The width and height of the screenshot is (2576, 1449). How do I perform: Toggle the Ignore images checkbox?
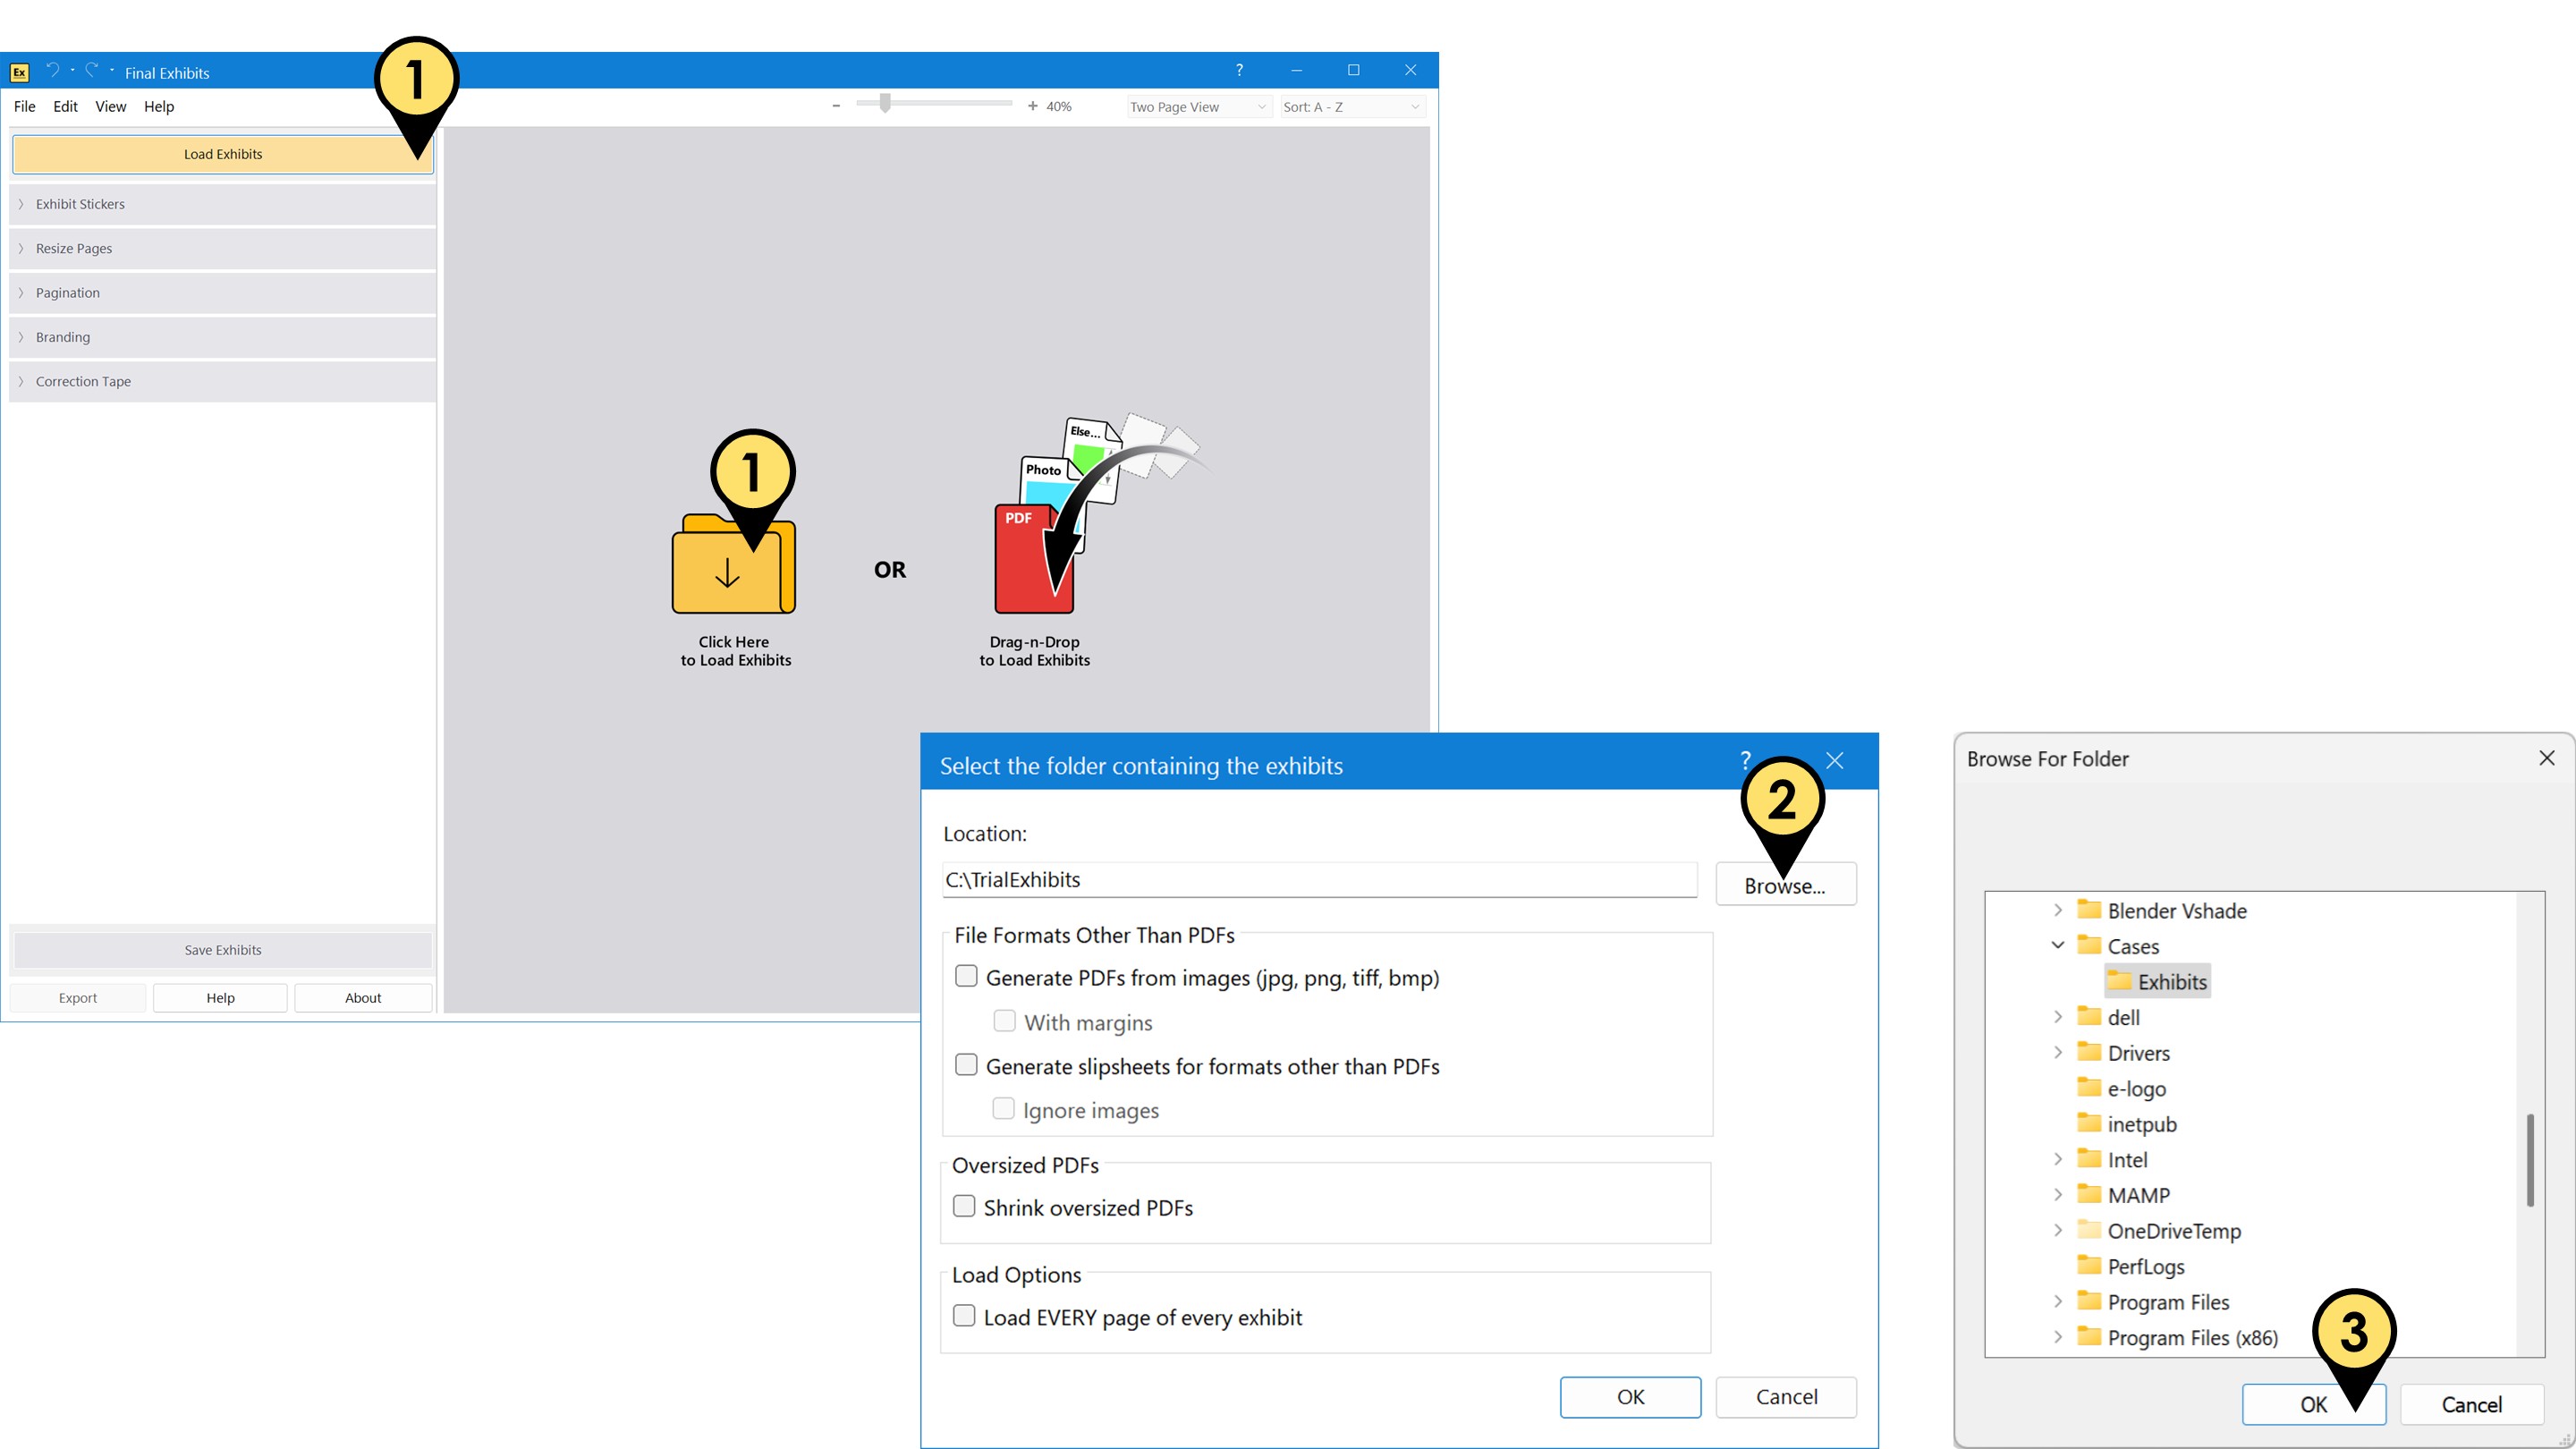click(1003, 1109)
